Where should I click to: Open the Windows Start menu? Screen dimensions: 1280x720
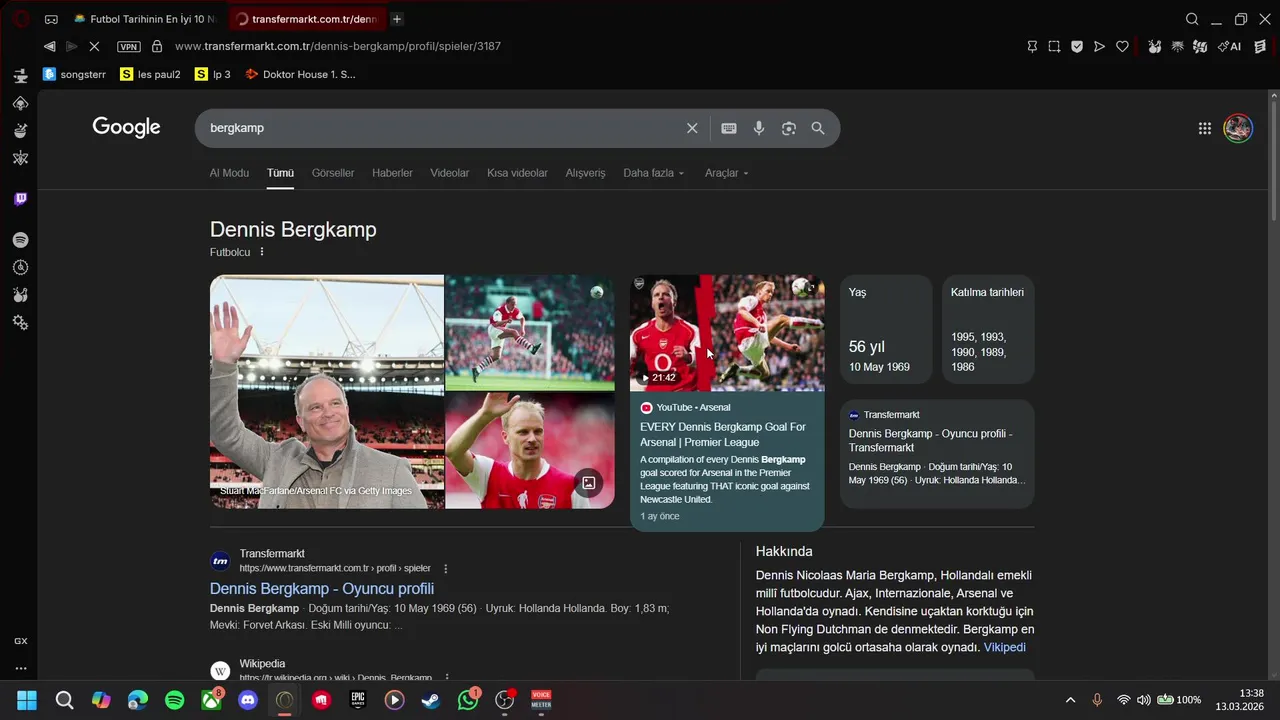tap(27, 700)
